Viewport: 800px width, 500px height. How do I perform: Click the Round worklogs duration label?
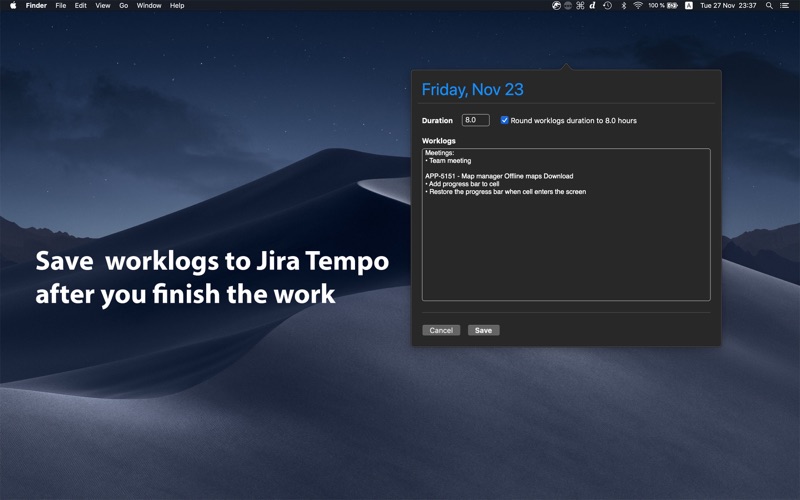click(573, 121)
